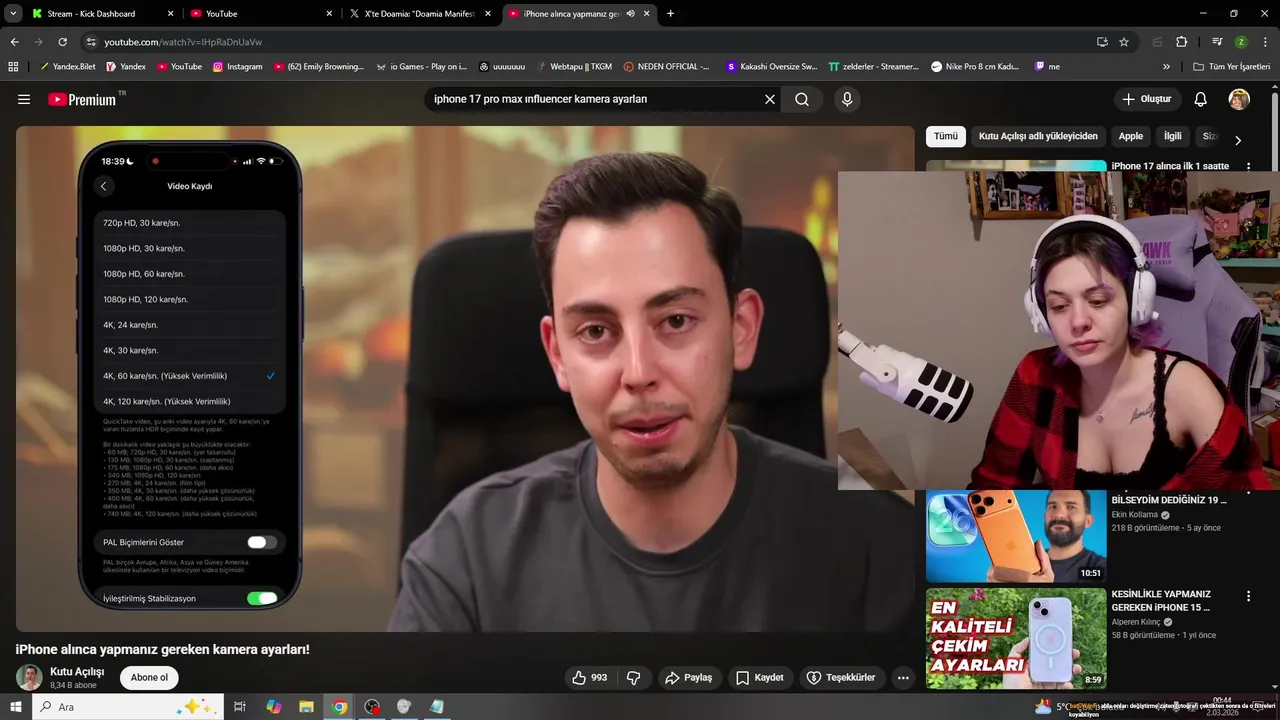Mute the tab via its speaker icon
1280x720 pixels.
[x=630, y=14]
